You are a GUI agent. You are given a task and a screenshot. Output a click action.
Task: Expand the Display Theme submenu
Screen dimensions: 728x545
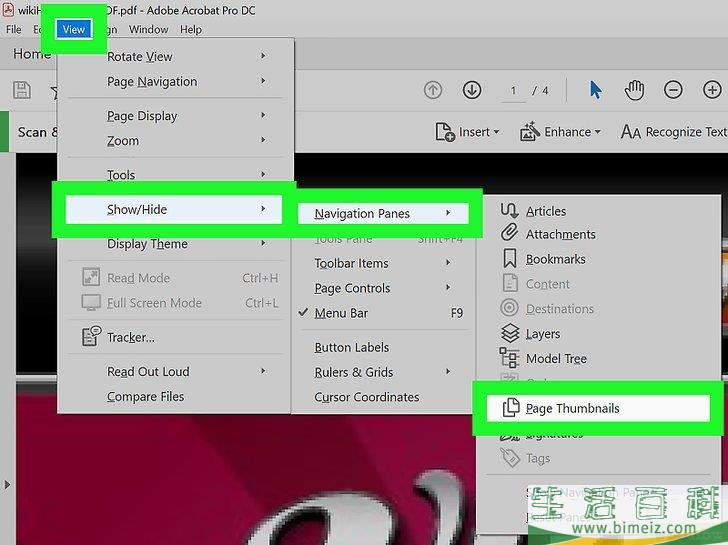(x=176, y=244)
